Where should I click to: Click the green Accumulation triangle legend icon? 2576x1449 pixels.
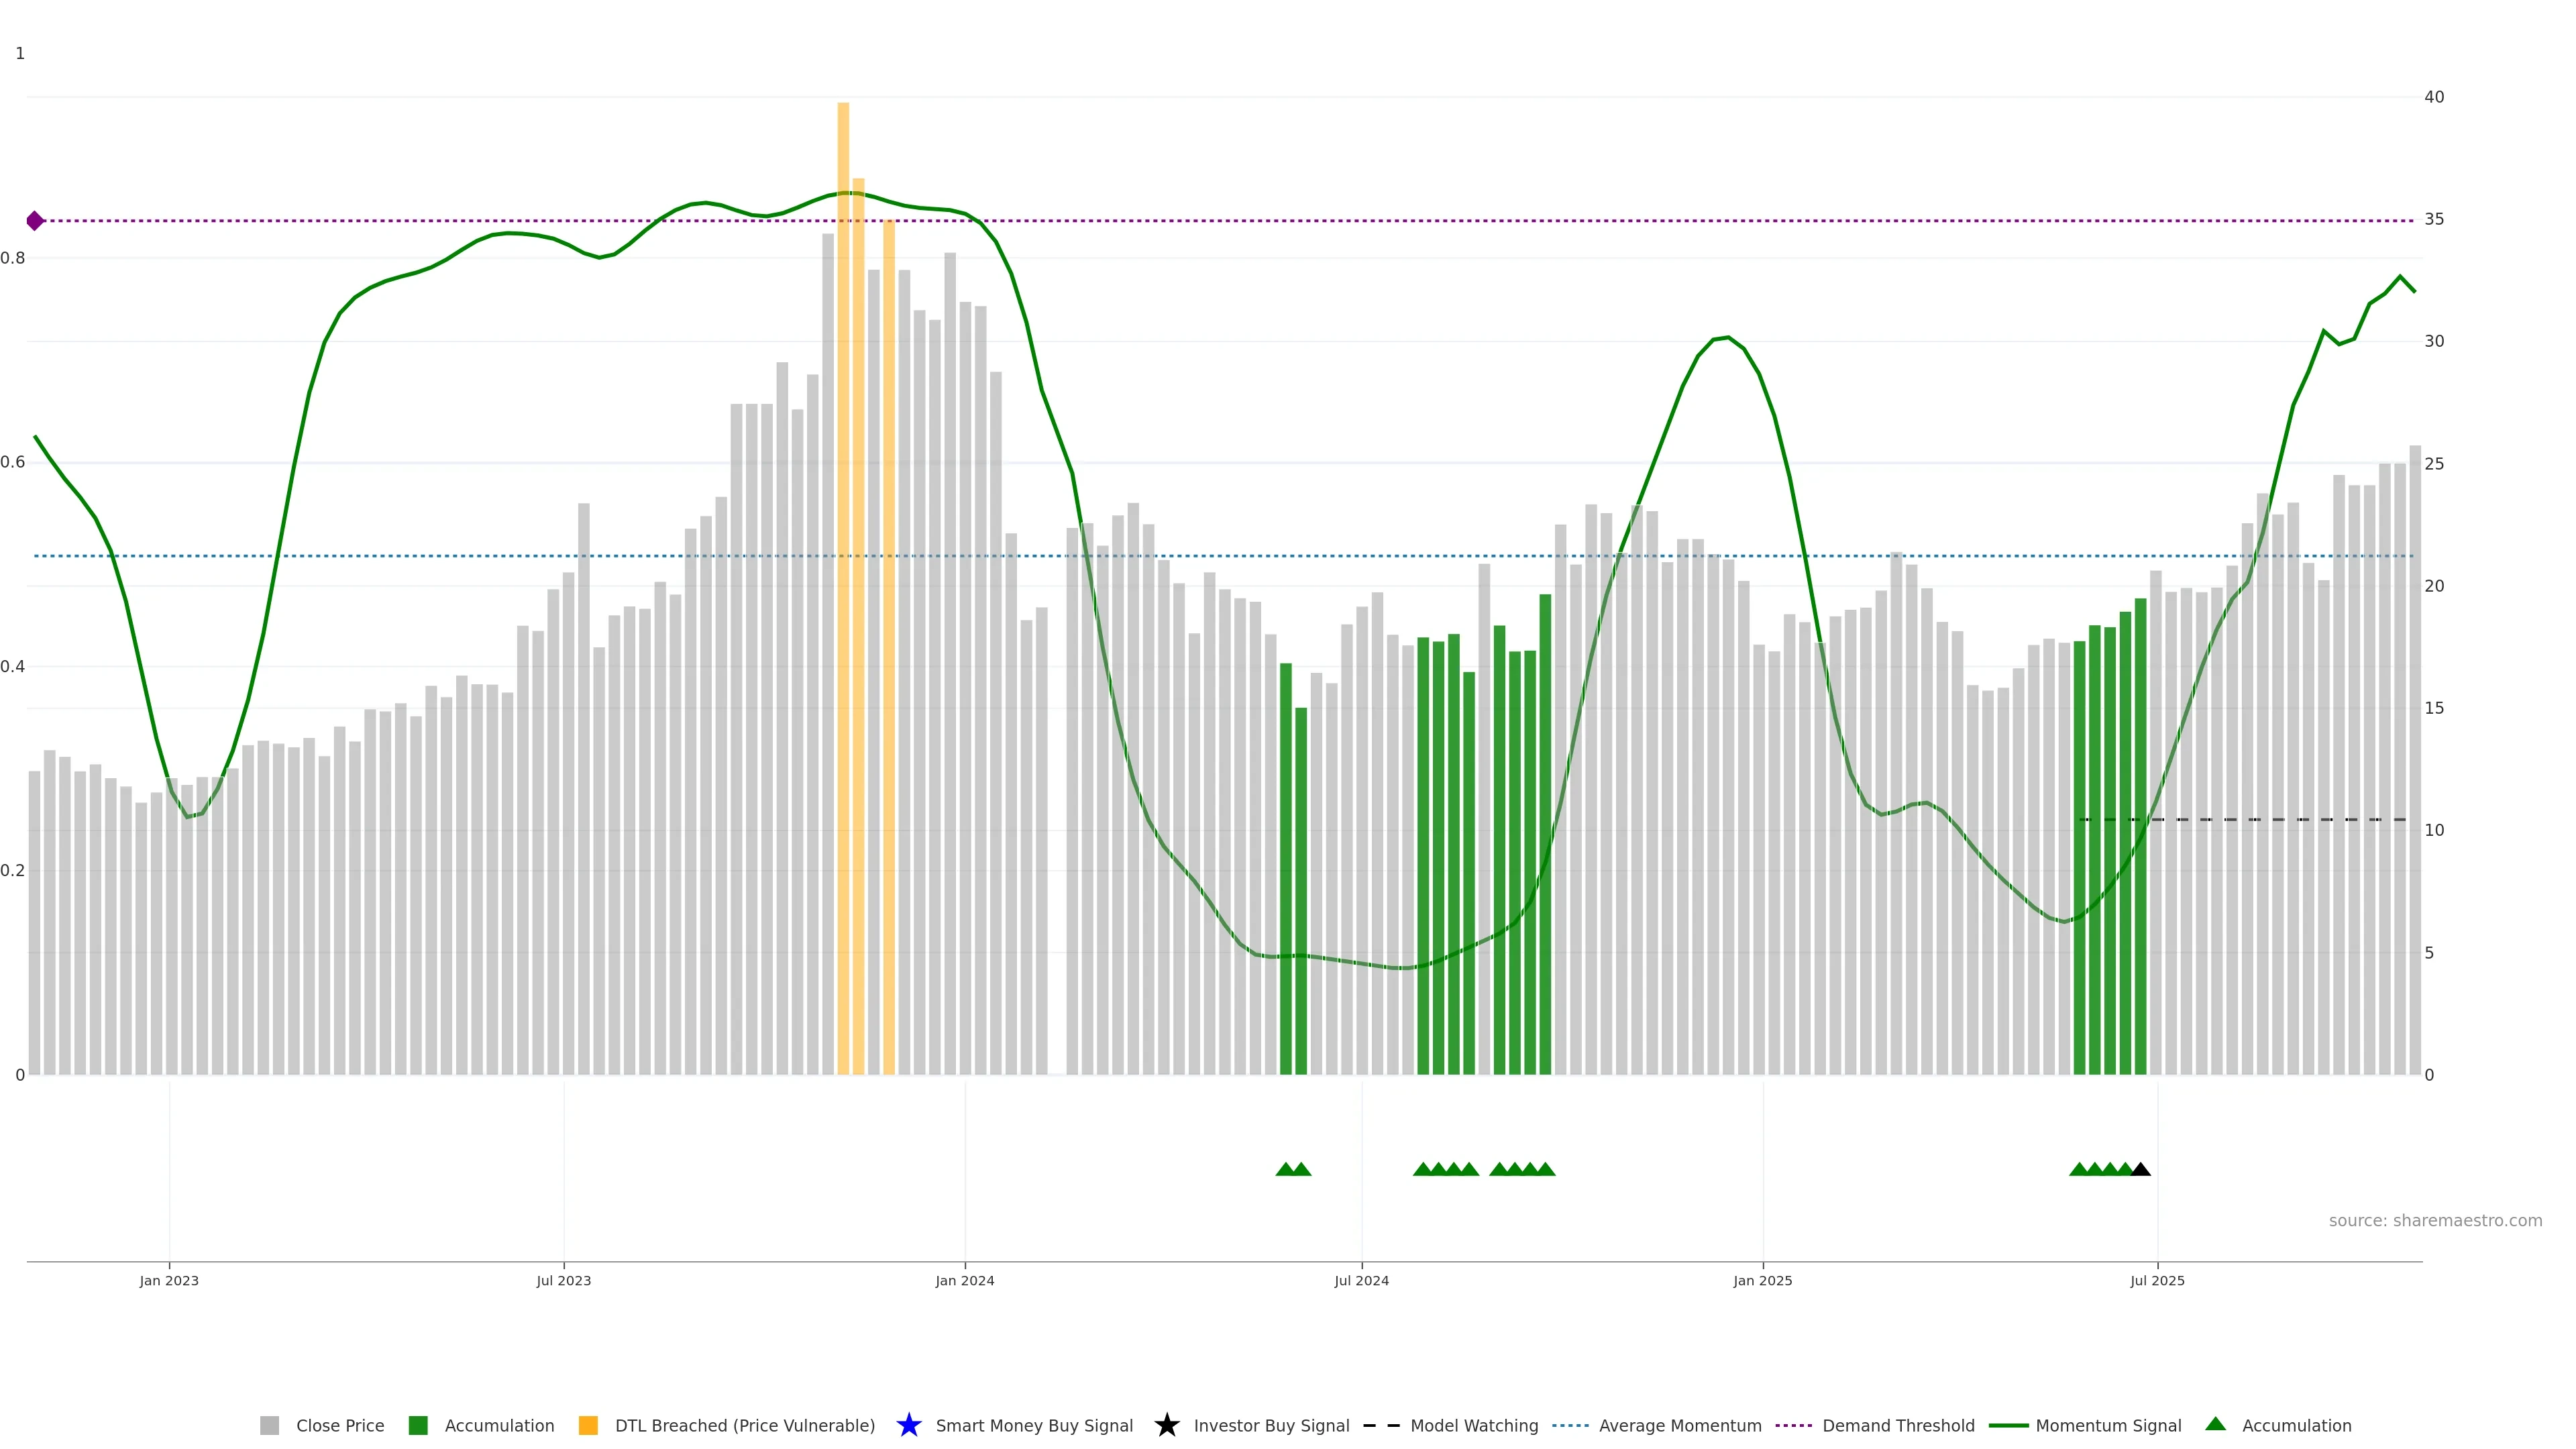(2215, 1424)
